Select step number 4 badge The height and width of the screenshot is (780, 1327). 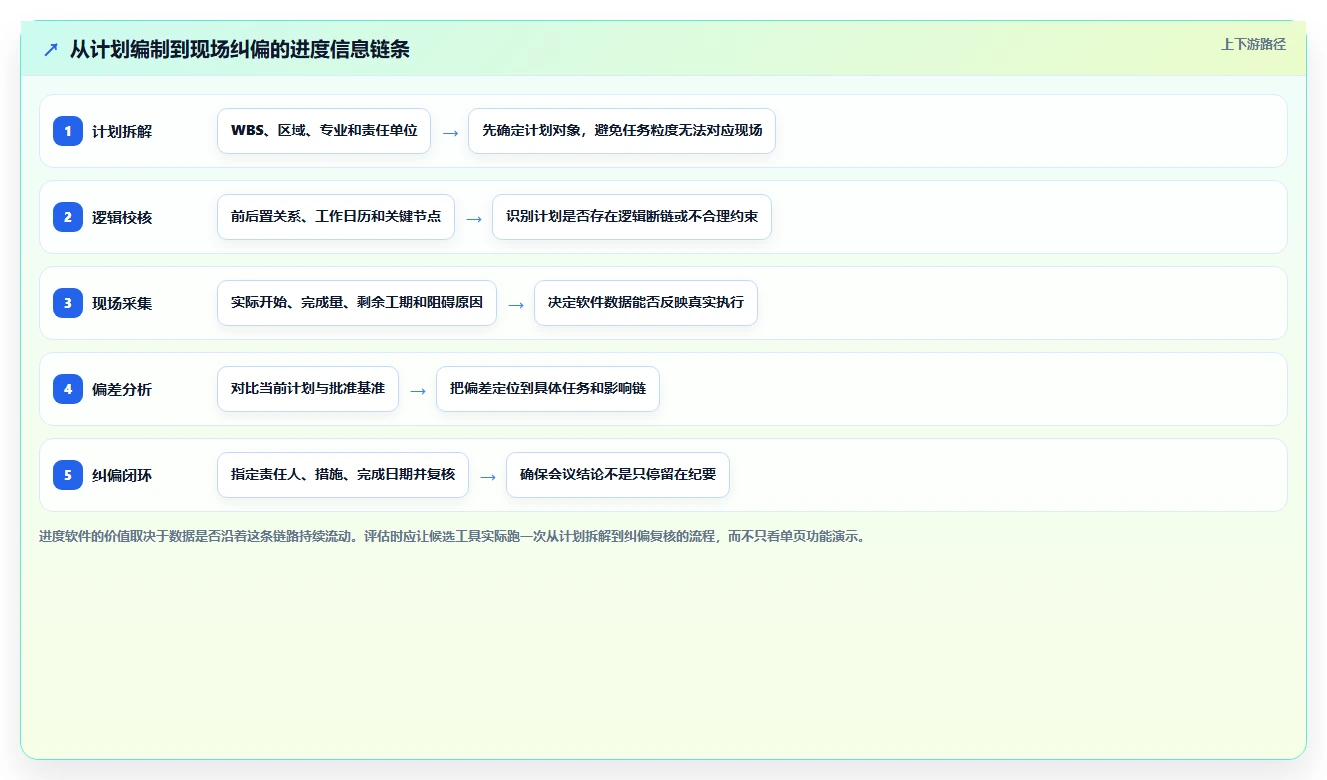pyautogui.click(x=68, y=389)
